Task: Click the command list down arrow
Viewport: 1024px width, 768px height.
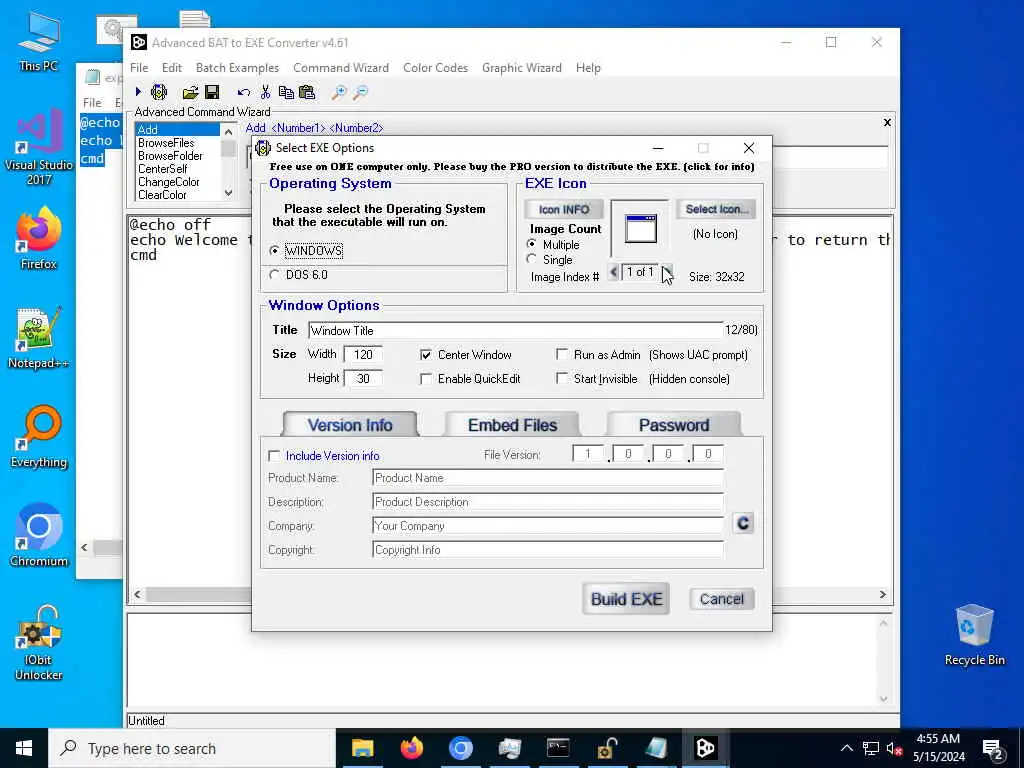Action: click(x=228, y=193)
